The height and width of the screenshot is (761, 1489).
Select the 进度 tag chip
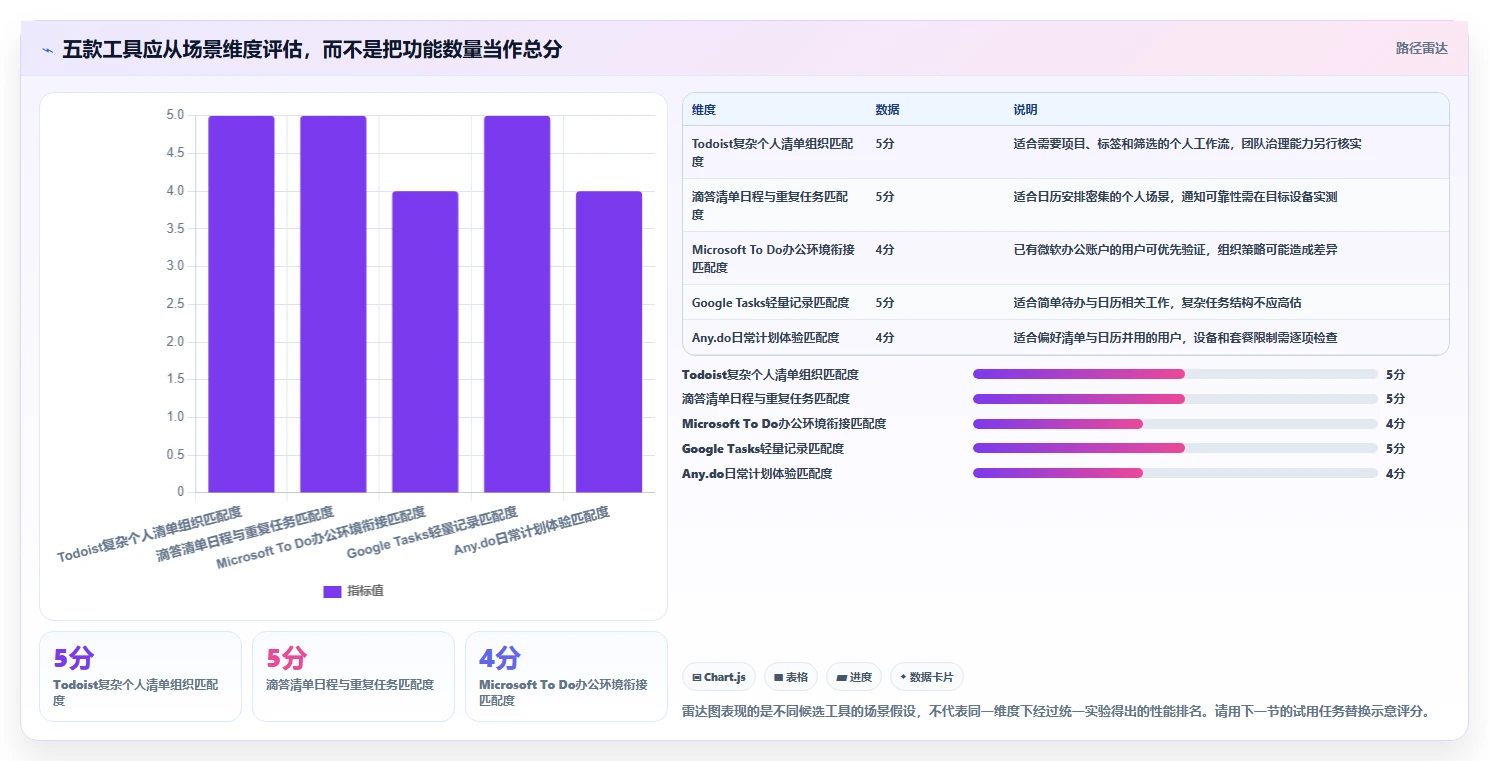(854, 677)
